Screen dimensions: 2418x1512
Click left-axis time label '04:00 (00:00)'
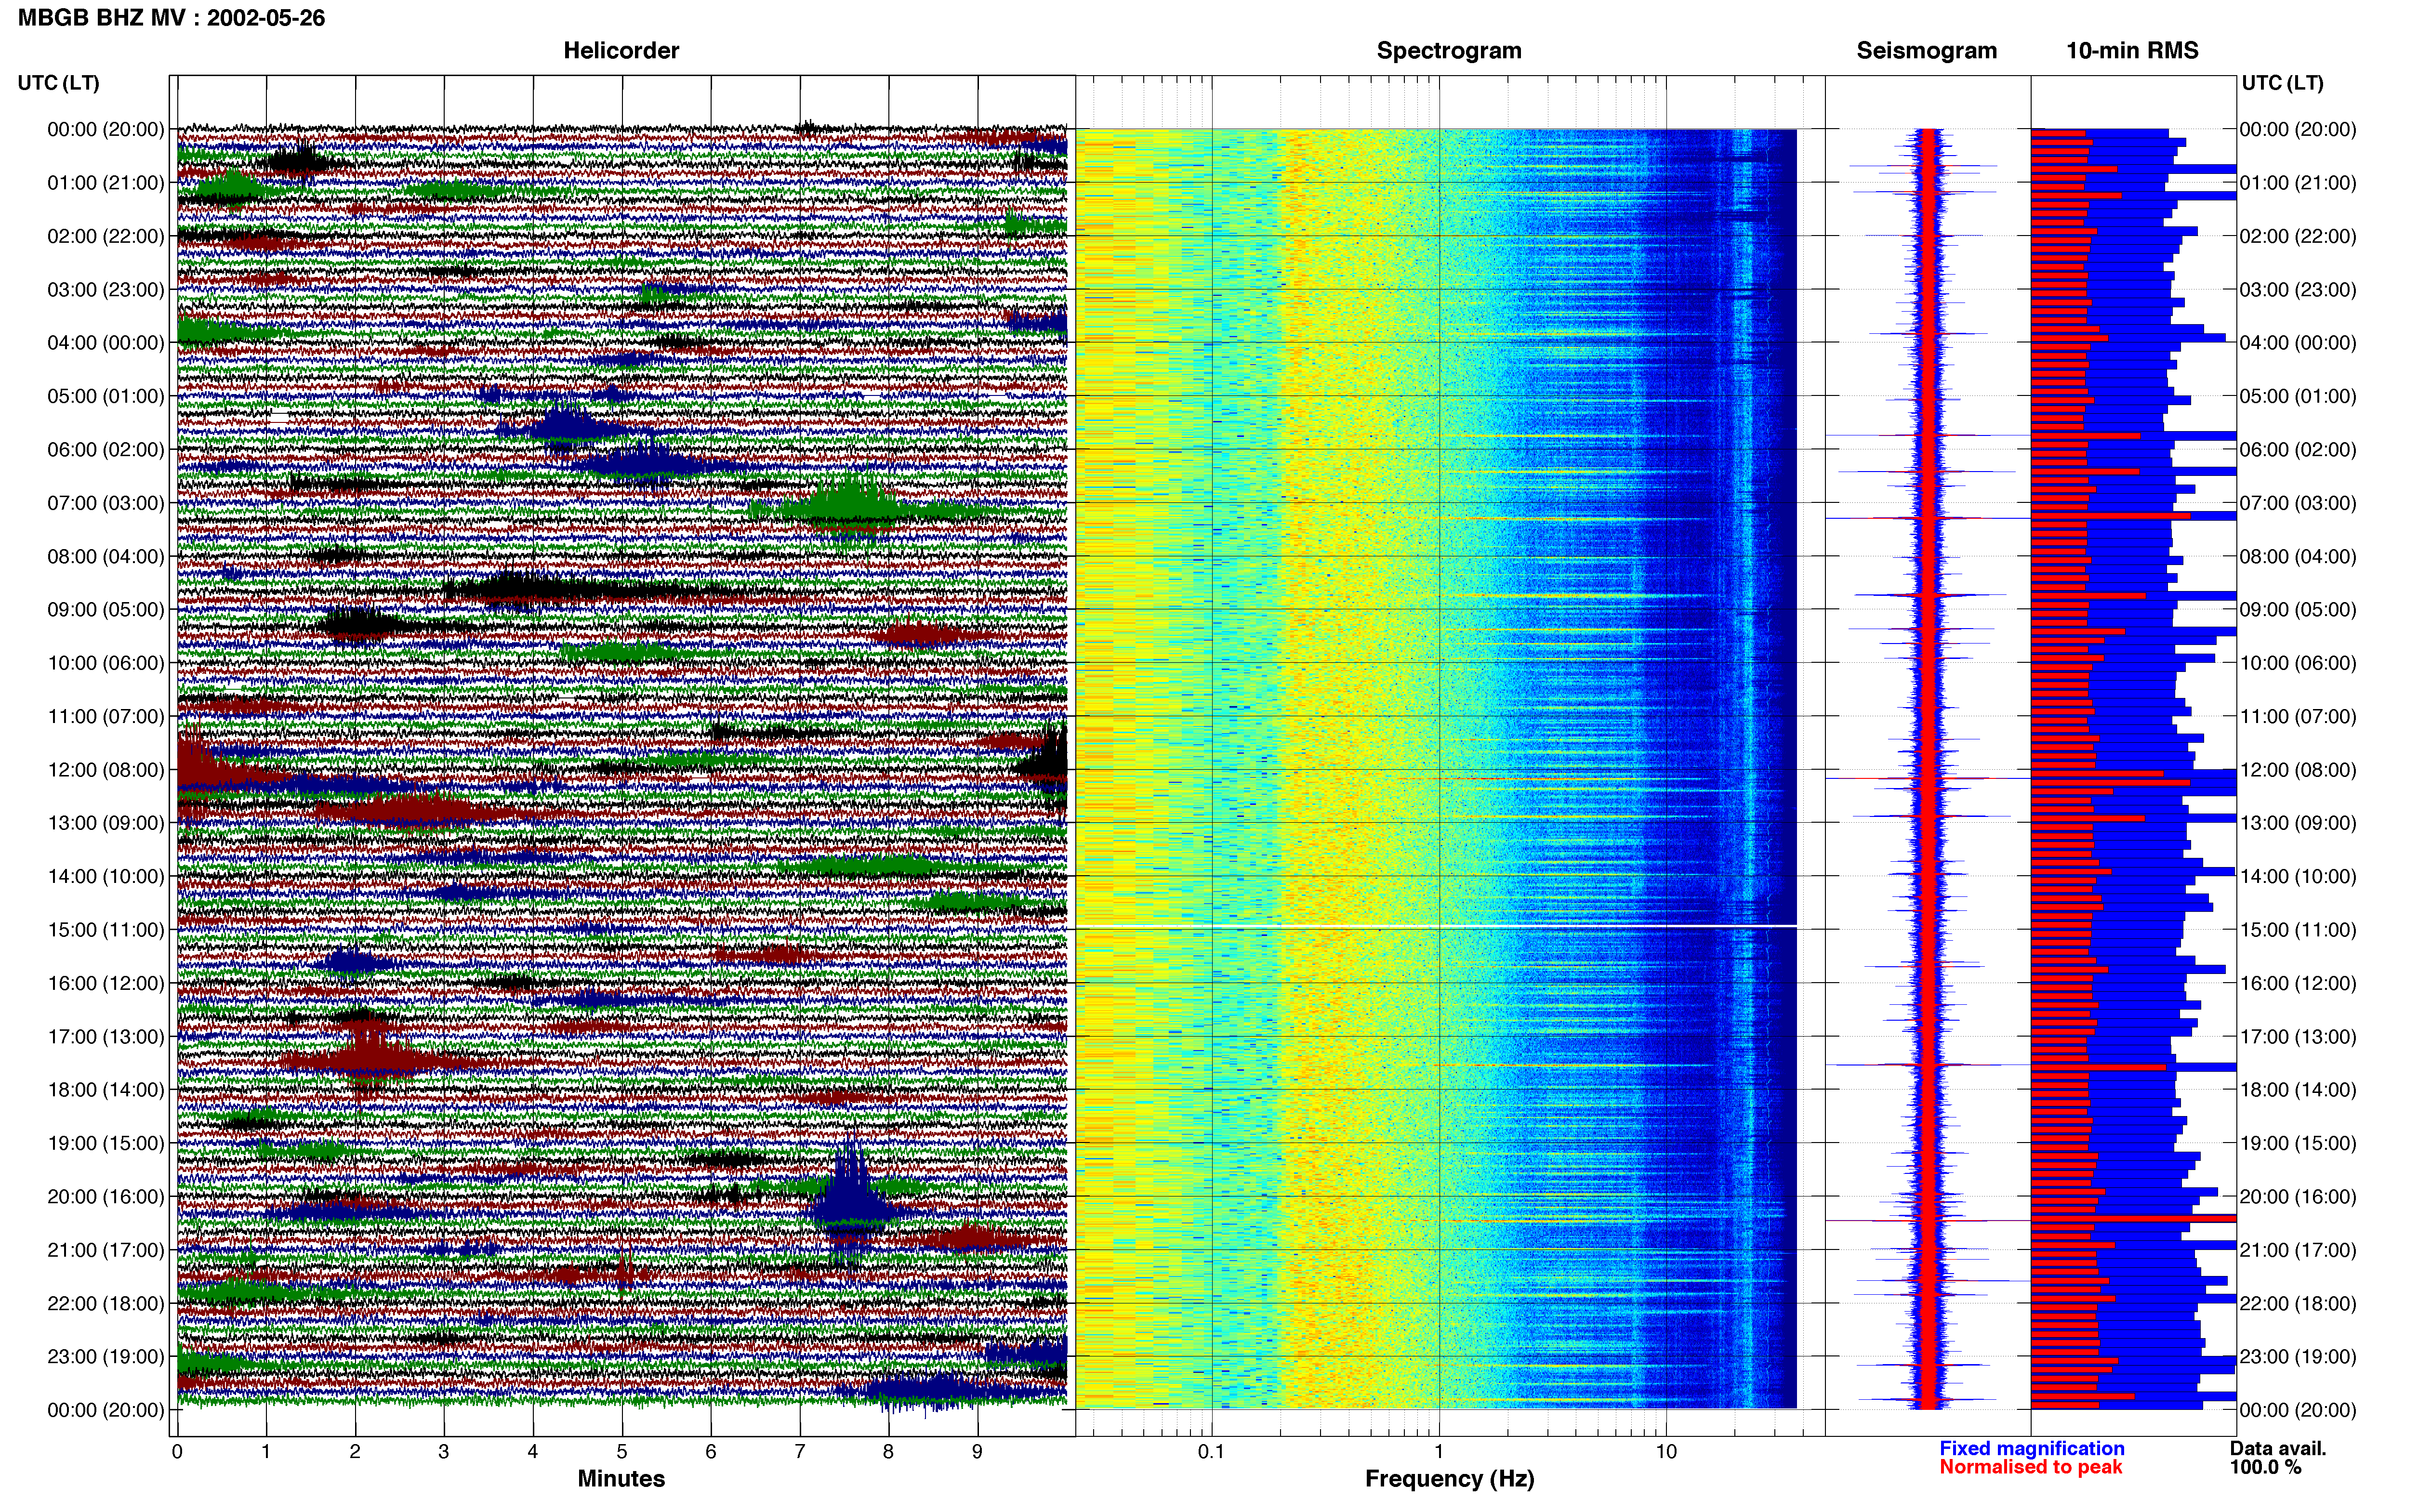coord(106,343)
